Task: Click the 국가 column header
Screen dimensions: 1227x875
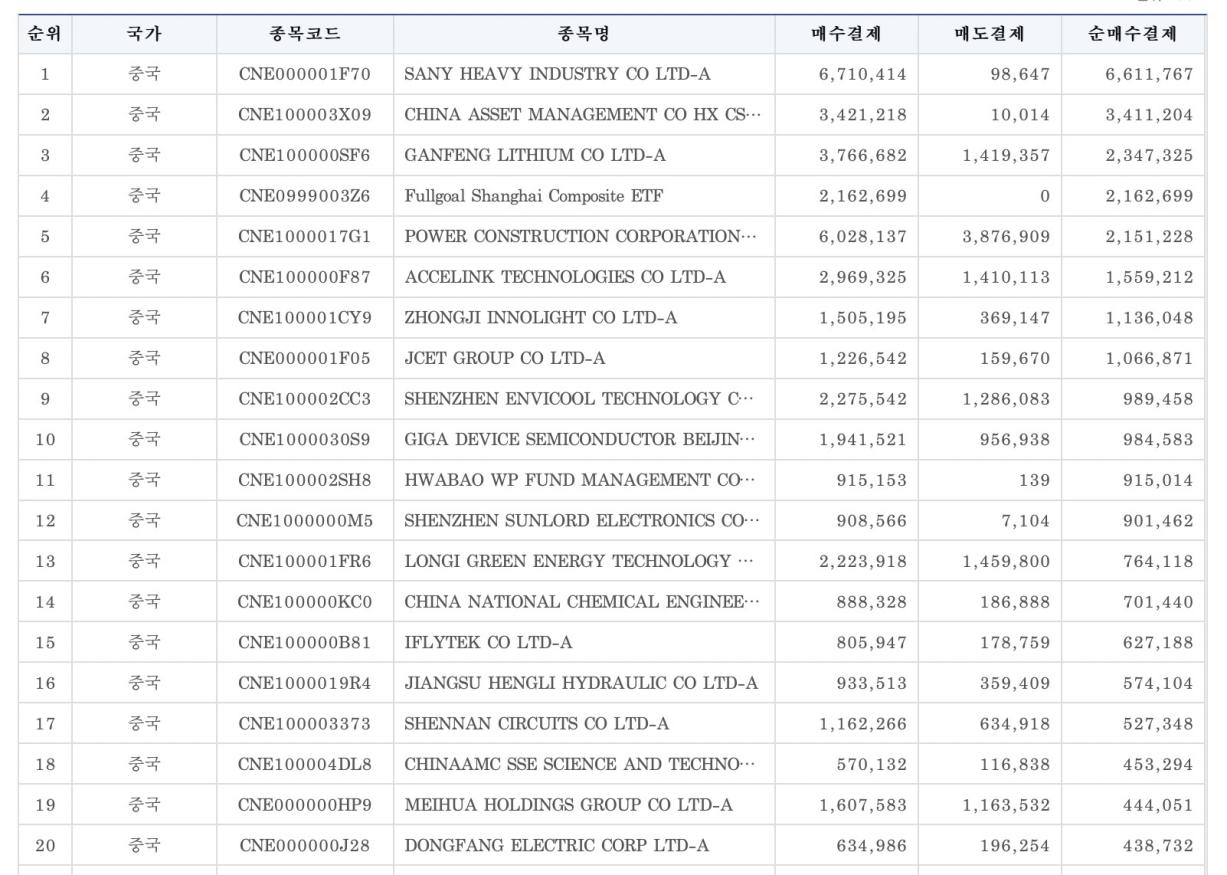Action: point(143,35)
